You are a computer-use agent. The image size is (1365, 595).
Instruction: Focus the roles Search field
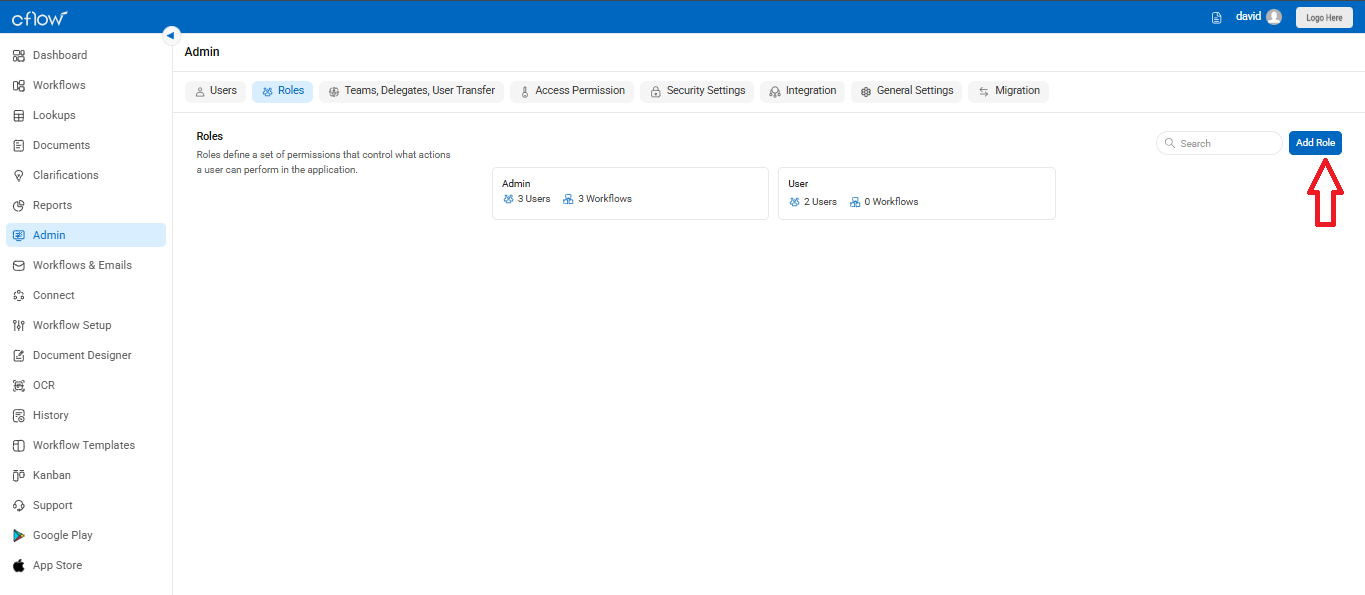(x=1219, y=143)
